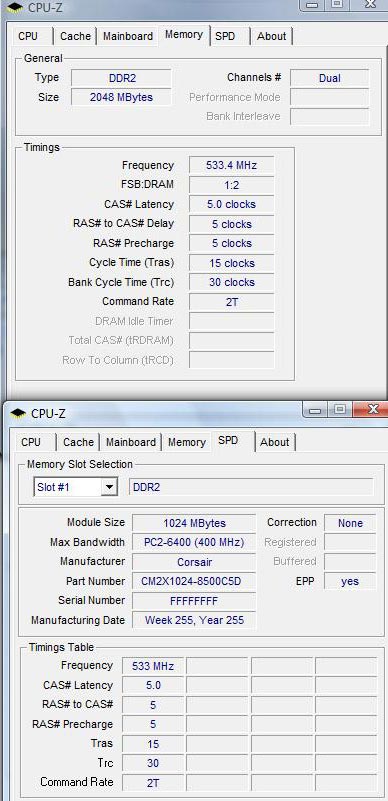388x801 pixels.
Task: Maximize the bottom CPU-Z window
Action: point(341,410)
